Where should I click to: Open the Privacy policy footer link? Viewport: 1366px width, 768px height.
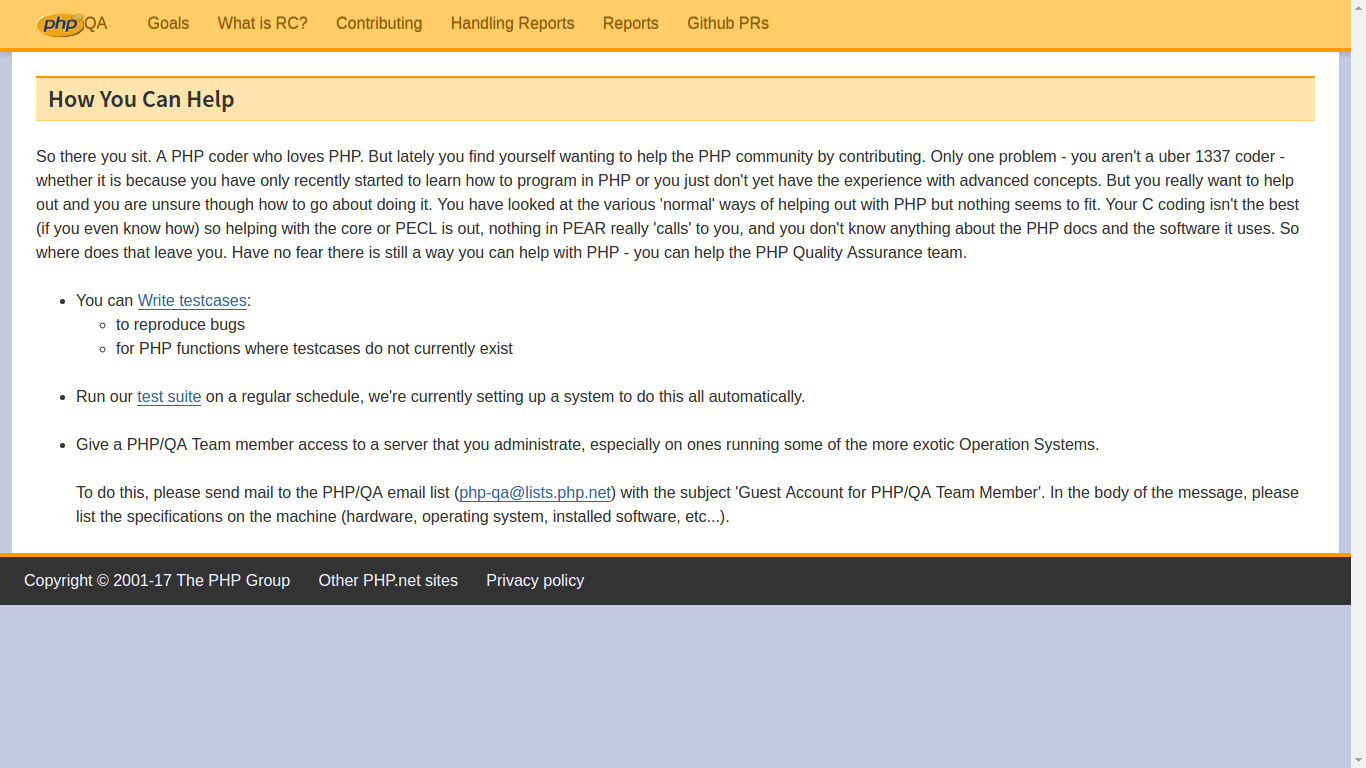[535, 580]
